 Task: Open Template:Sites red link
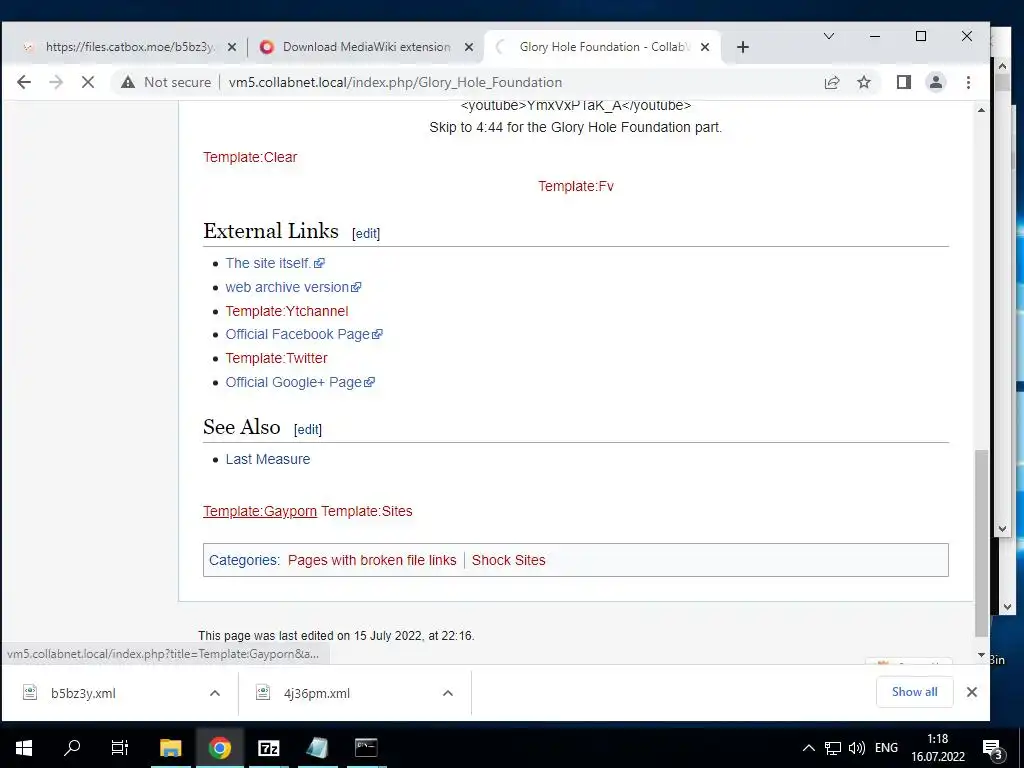click(x=366, y=511)
